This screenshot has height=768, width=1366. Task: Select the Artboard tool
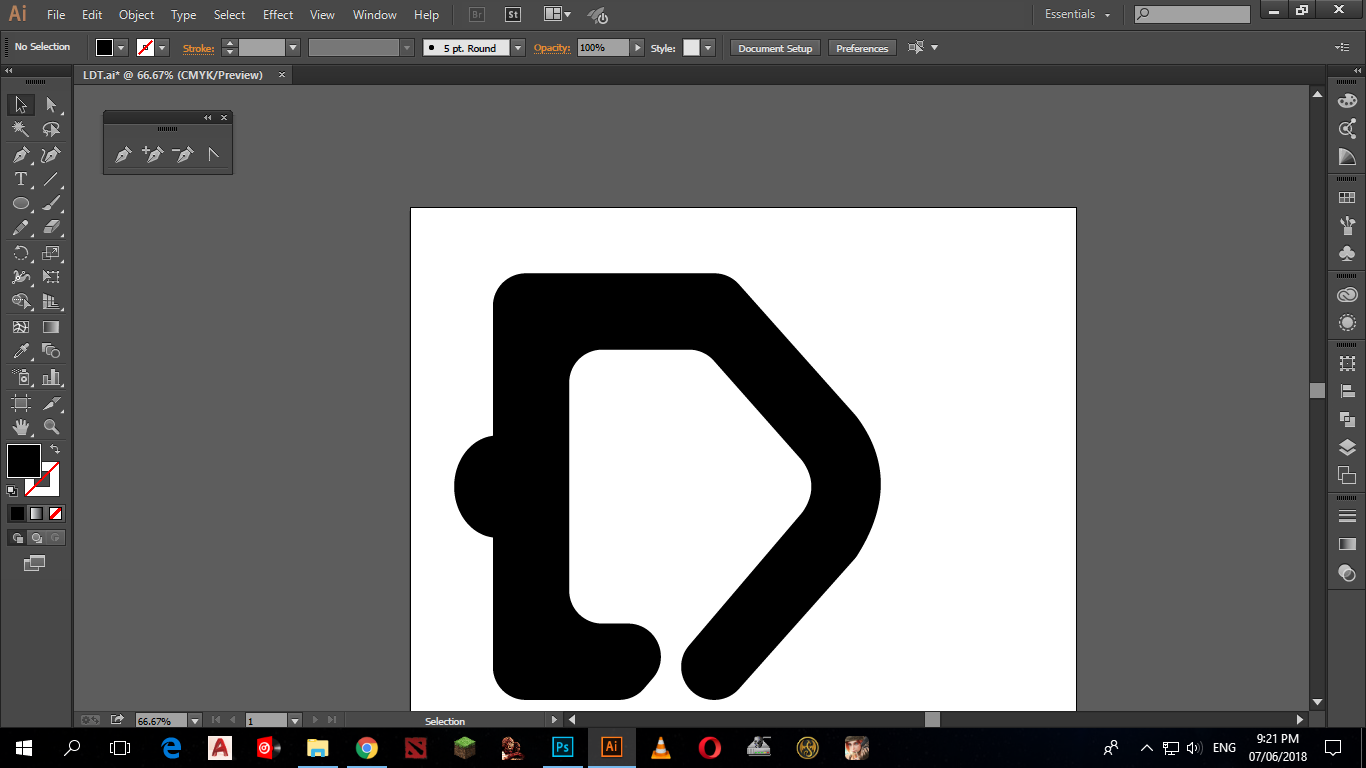(x=21, y=402)
